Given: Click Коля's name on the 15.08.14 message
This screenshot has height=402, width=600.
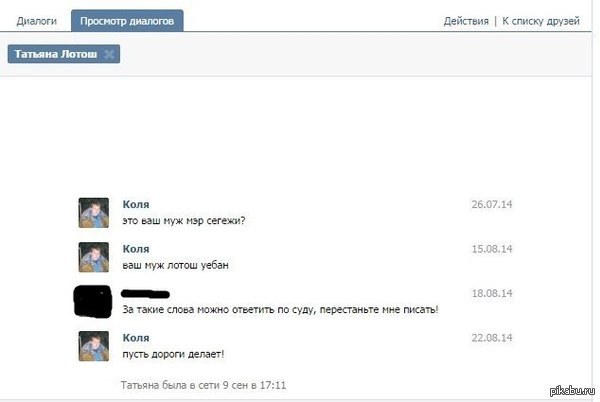Looking at the screenshot, I should 136,249.
